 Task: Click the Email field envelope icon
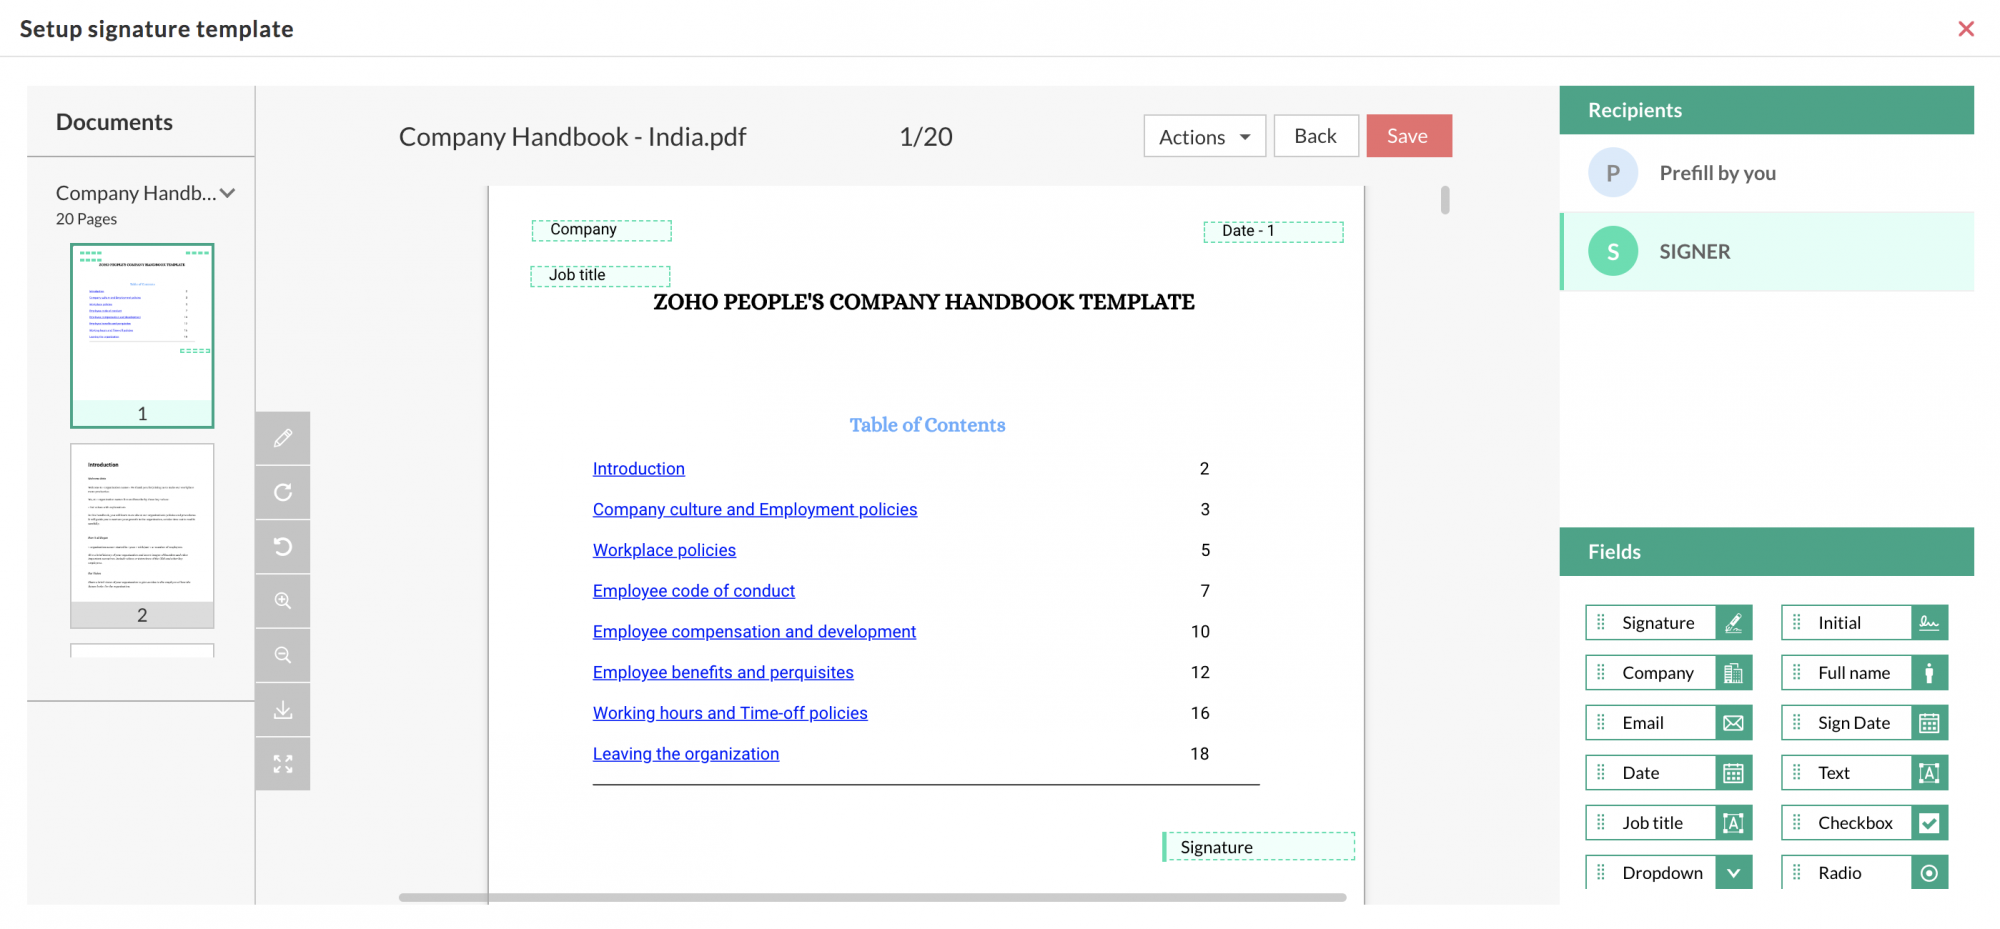point(1733,723)
